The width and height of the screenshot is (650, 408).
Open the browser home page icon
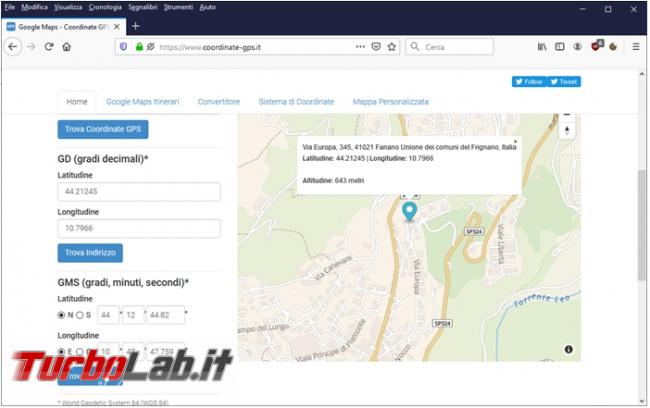coord(67,46)
